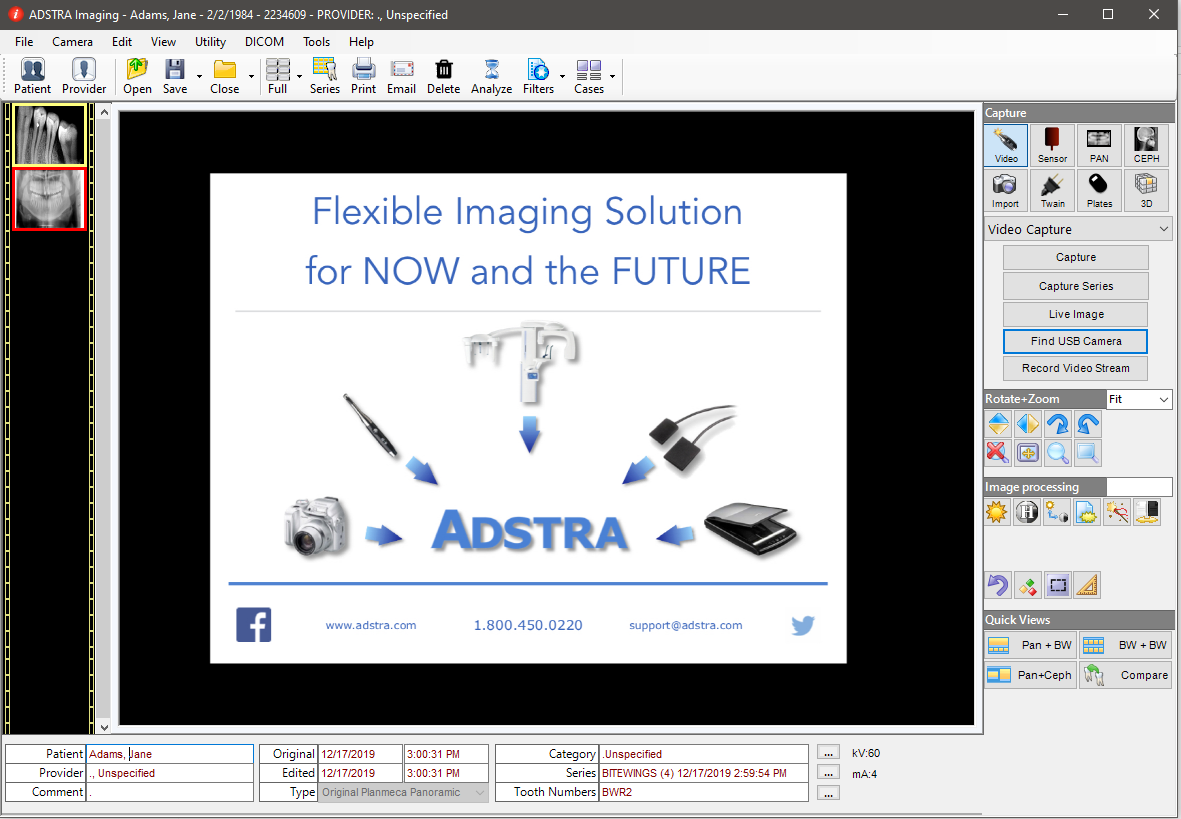Viewport: 1181px width, 819px height.
Task: Open the Video Capture mode dropdown
Action: pyautogui.click(x=1078, y=229)
